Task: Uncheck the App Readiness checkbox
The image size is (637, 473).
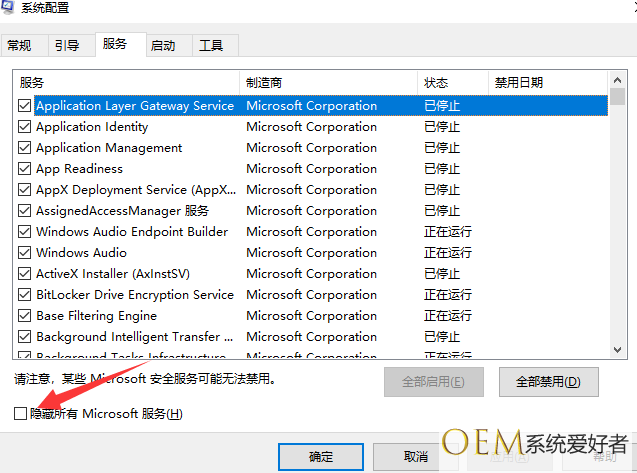Action: coord(25,169)
